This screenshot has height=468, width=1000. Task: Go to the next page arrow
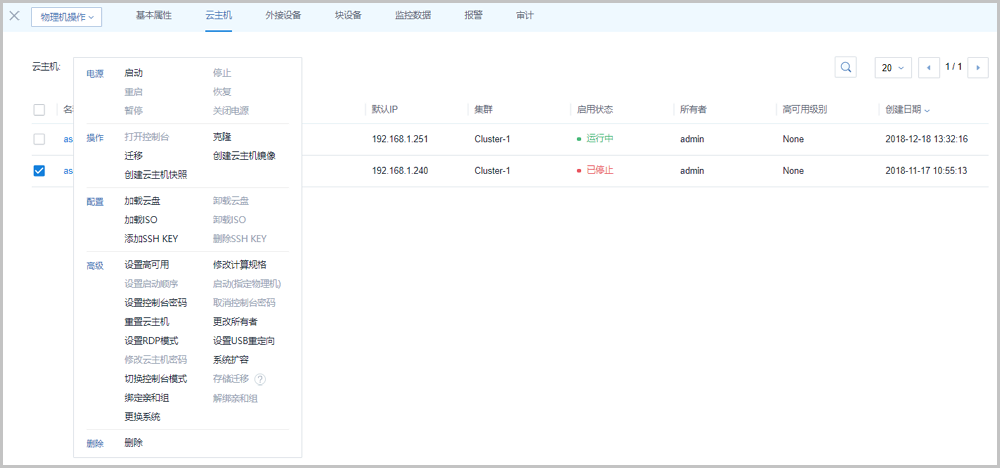pyautogui.click(x=978, y=67)
